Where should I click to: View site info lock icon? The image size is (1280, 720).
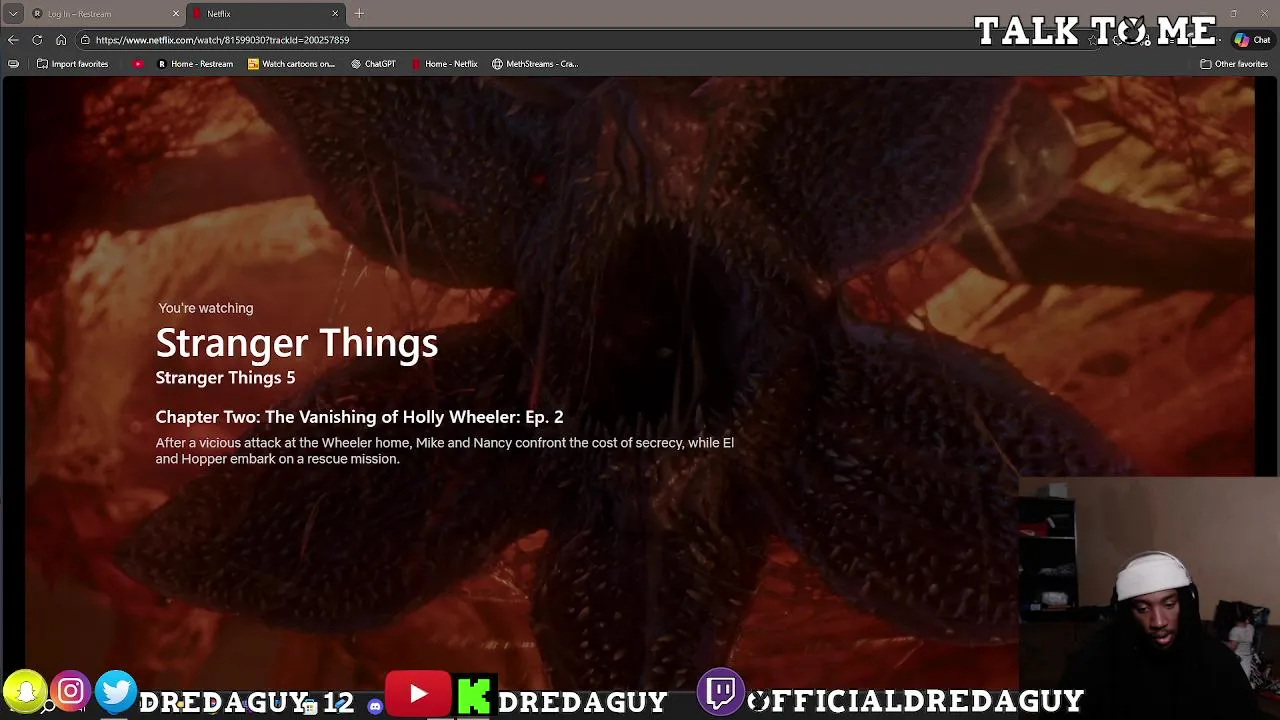[x=86, y=40]
